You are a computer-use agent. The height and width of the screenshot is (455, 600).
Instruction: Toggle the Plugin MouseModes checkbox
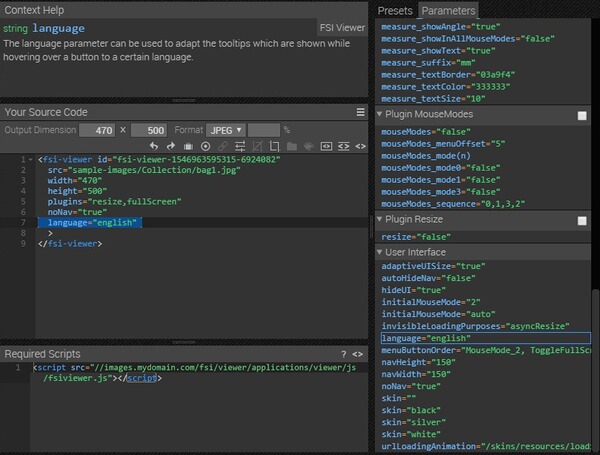point(582,116)
